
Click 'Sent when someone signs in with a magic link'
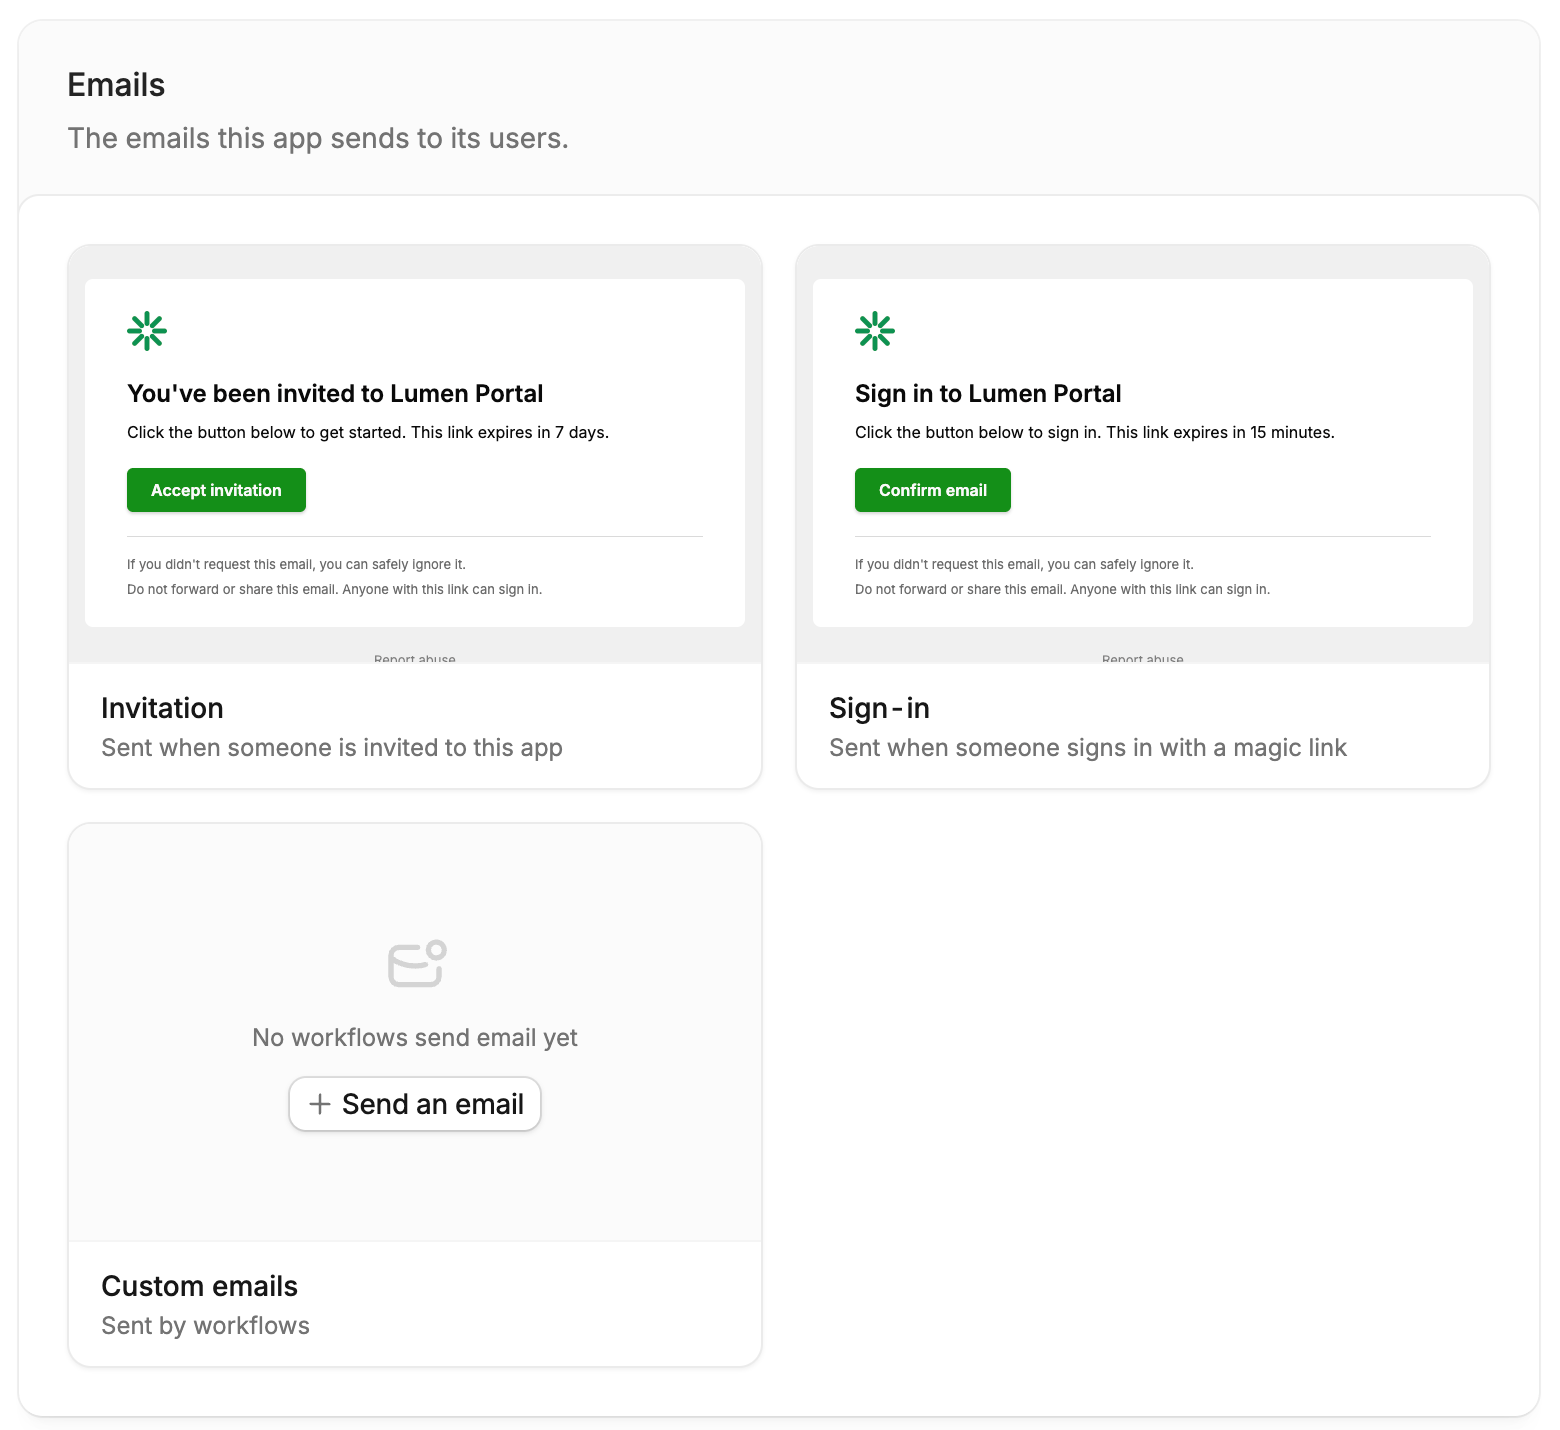click(1088, 748)
